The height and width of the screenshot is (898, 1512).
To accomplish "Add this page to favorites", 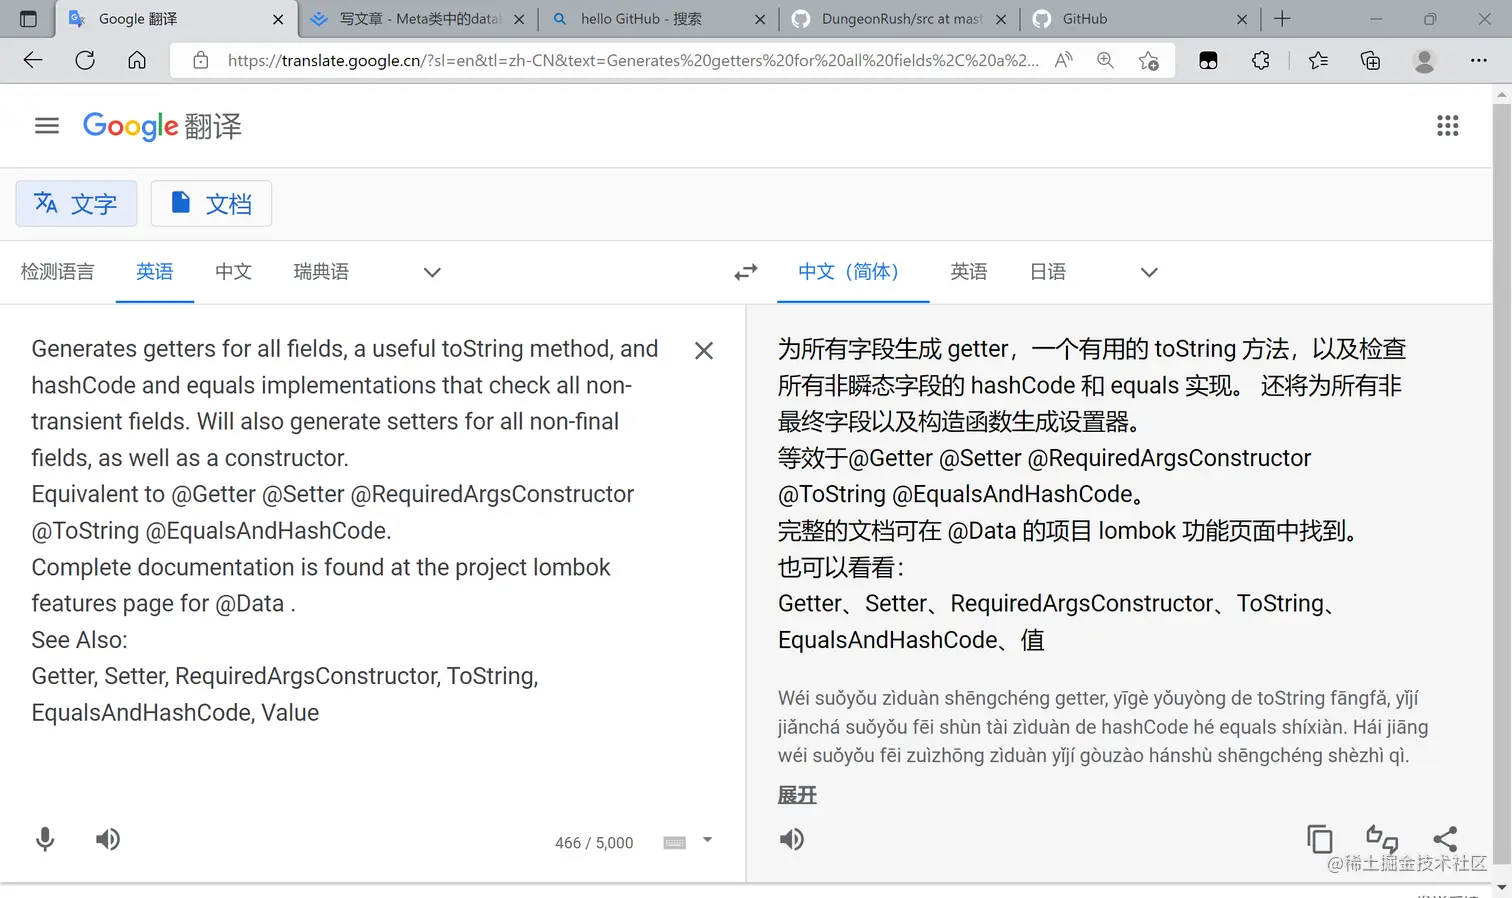I will pyautogui.click(x=1149, y=60).
